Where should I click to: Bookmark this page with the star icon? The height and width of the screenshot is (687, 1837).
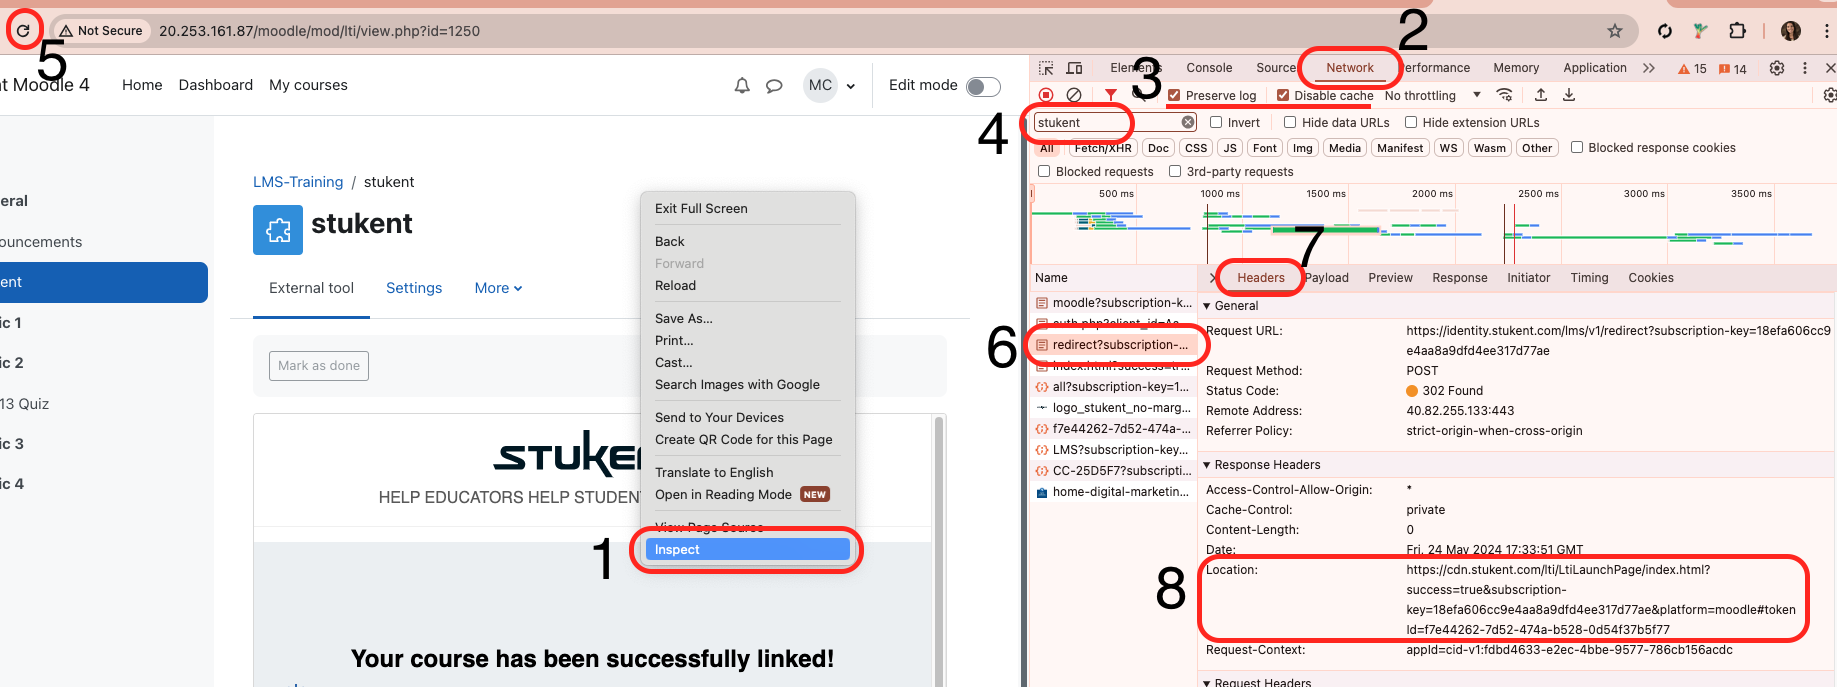click(x=1614, y=31)
